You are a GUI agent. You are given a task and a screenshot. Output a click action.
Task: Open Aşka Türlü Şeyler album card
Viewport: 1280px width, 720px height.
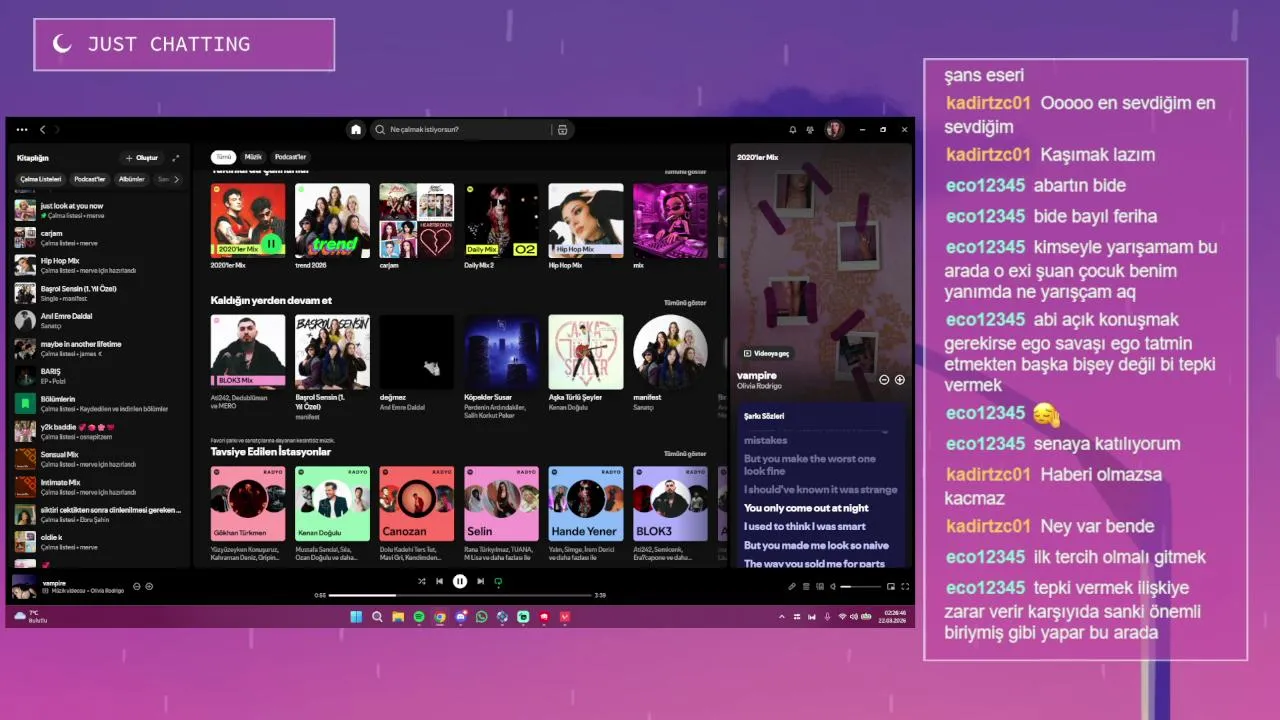[x=585, y=363]
